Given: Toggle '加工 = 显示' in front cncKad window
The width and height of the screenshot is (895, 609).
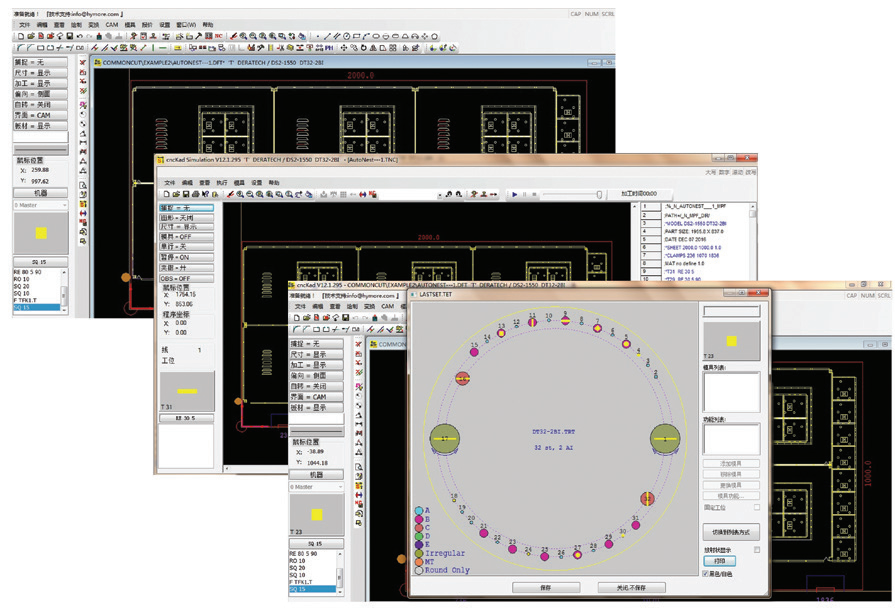Looking at the screenshot, I should (317, 365).
